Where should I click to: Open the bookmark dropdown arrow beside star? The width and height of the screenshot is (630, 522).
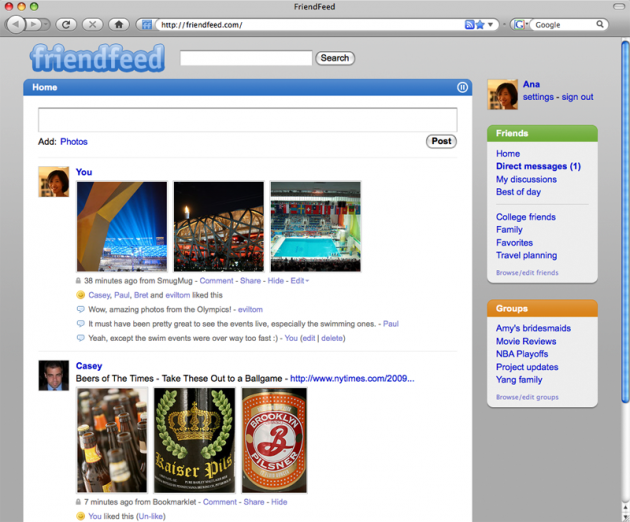point(491,25)
